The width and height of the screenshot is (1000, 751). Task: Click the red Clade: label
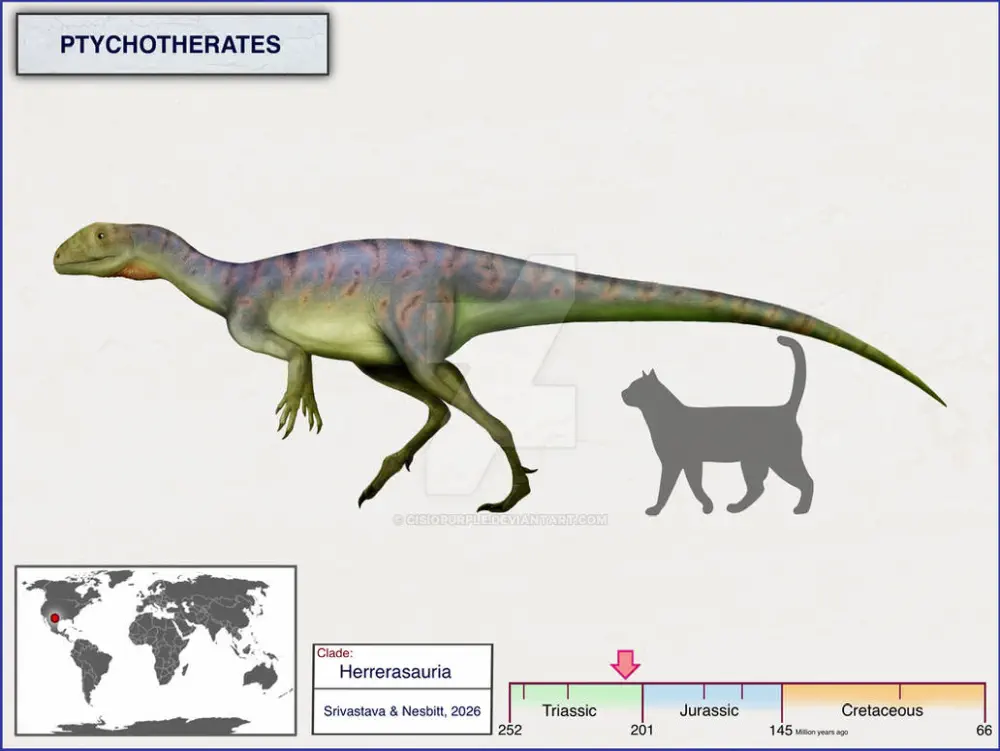(x=334, y=653)
